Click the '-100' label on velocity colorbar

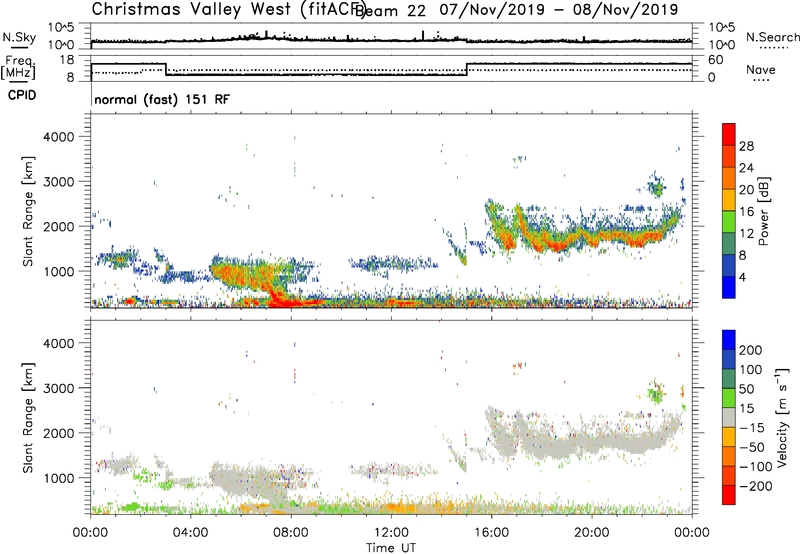[x=755, y=467]
